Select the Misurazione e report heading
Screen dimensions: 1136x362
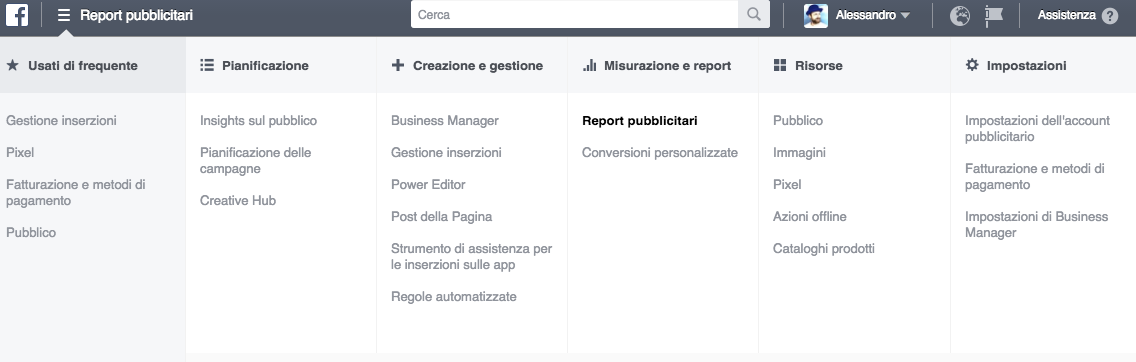coord(667,66)
